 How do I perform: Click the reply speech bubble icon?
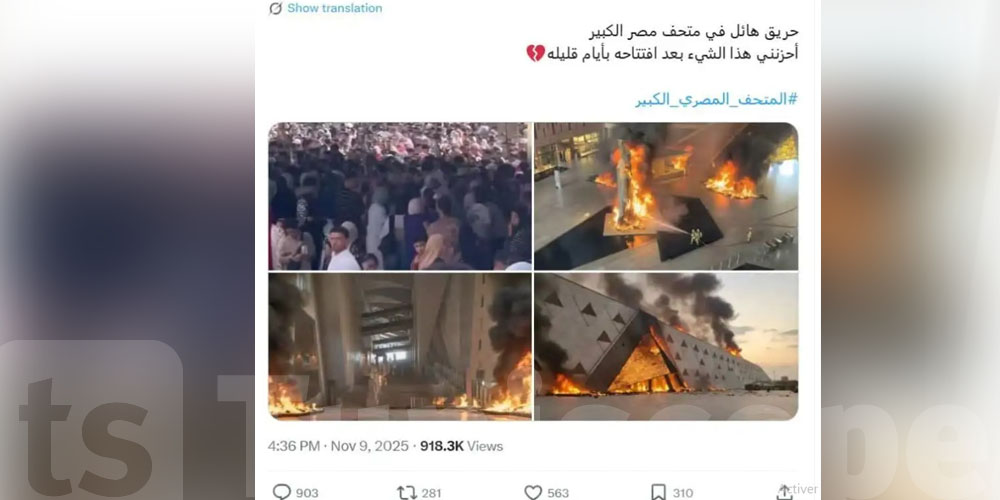[x=281, y=492]
